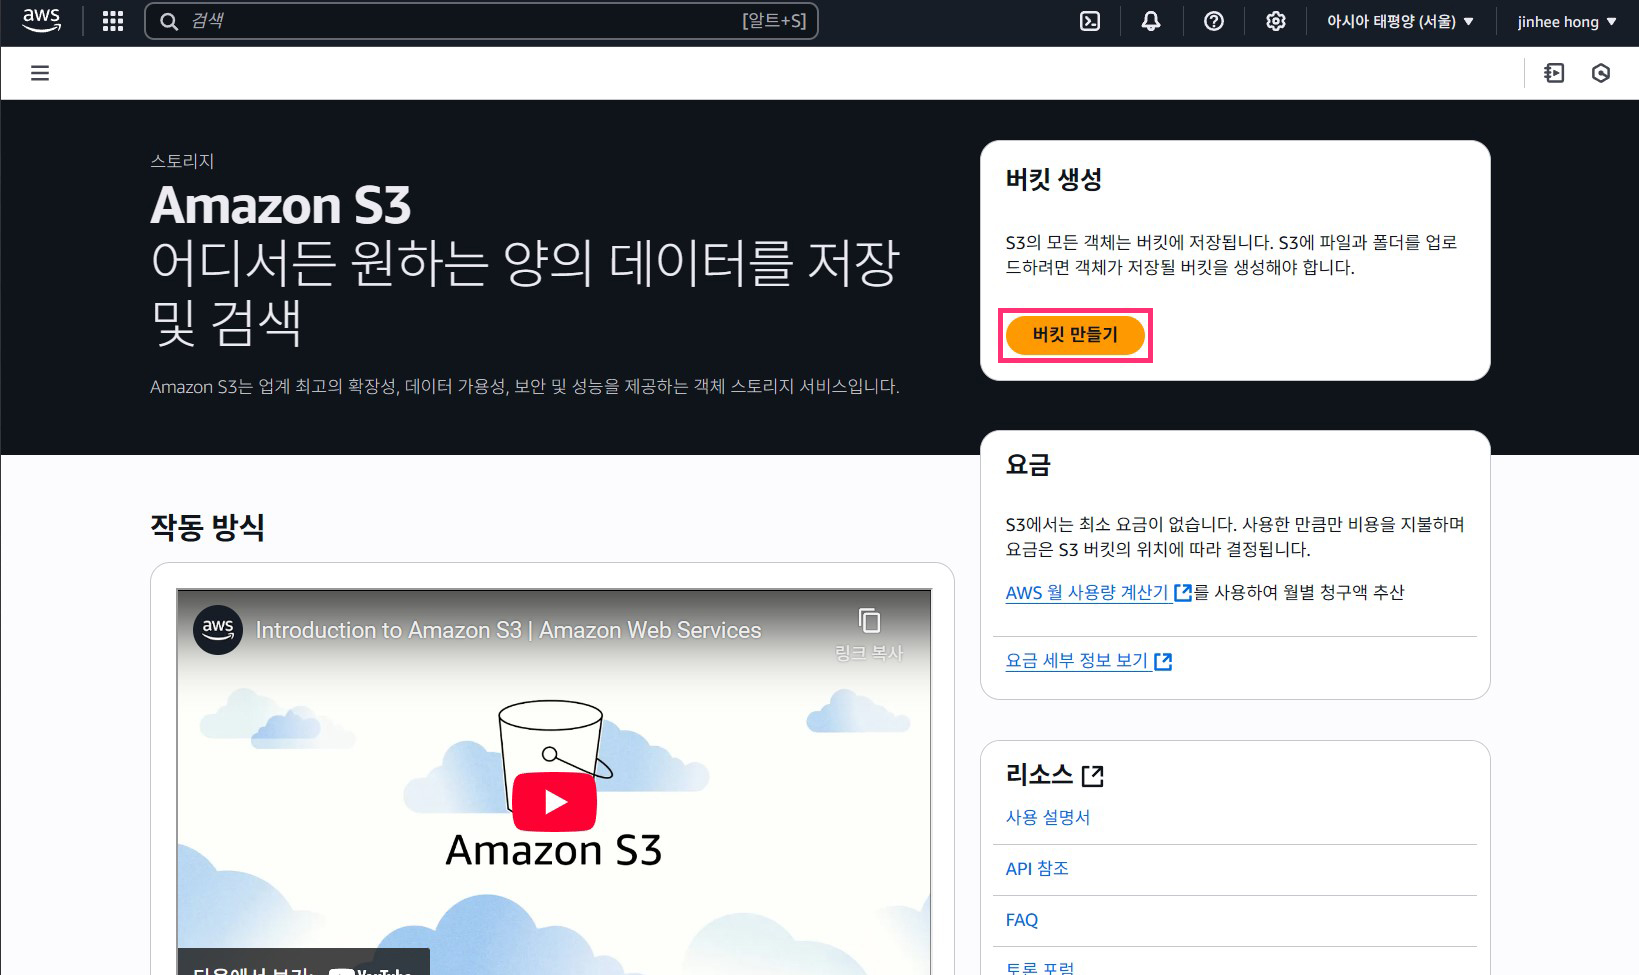Expand the jinhee hong account menu

[x=1566, y=21]
